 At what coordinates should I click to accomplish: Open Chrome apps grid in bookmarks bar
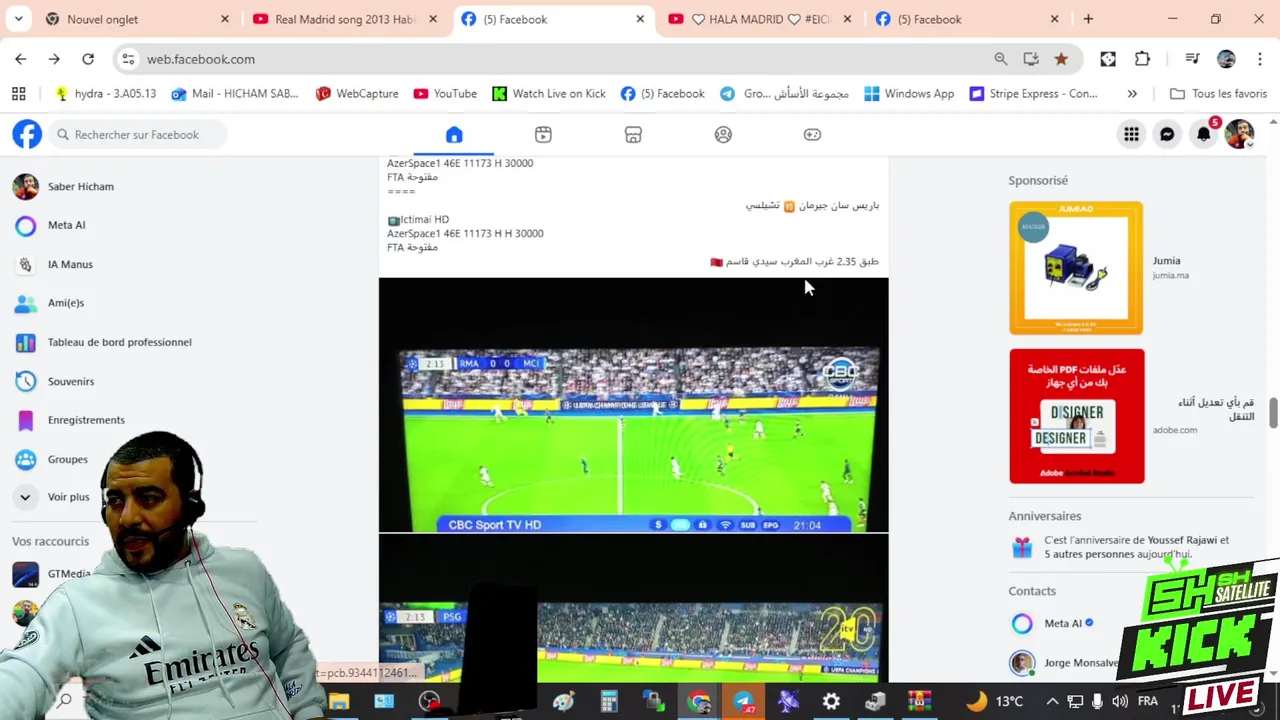point(19,93)
